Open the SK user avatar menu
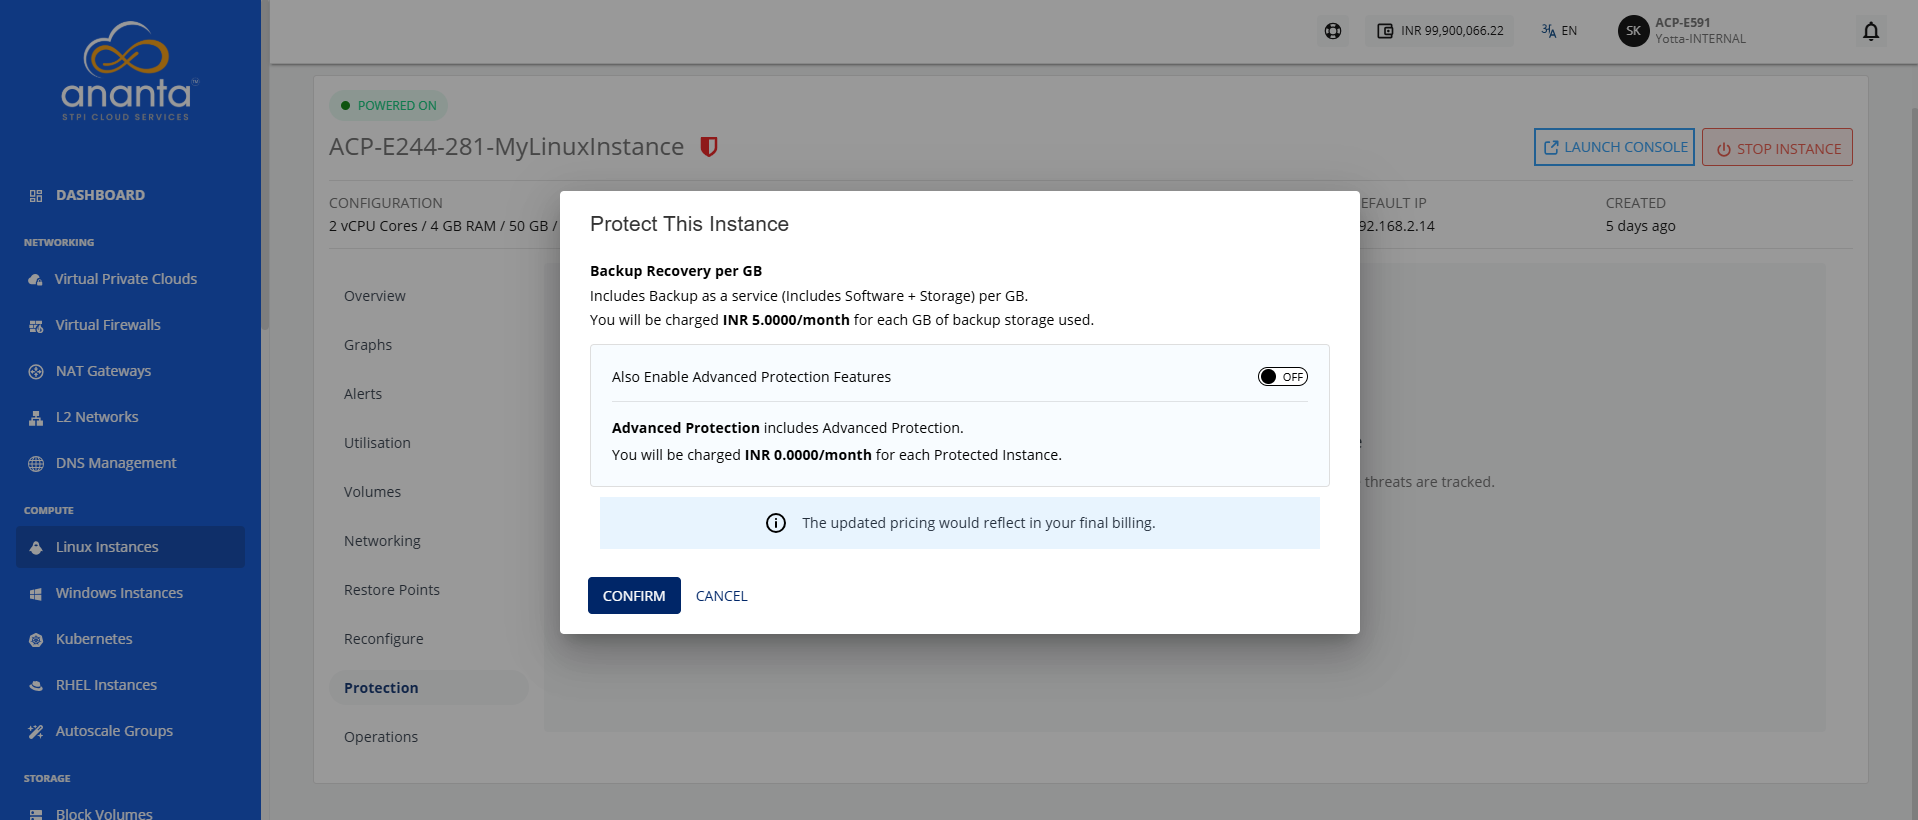 [x=1633, y=31]
